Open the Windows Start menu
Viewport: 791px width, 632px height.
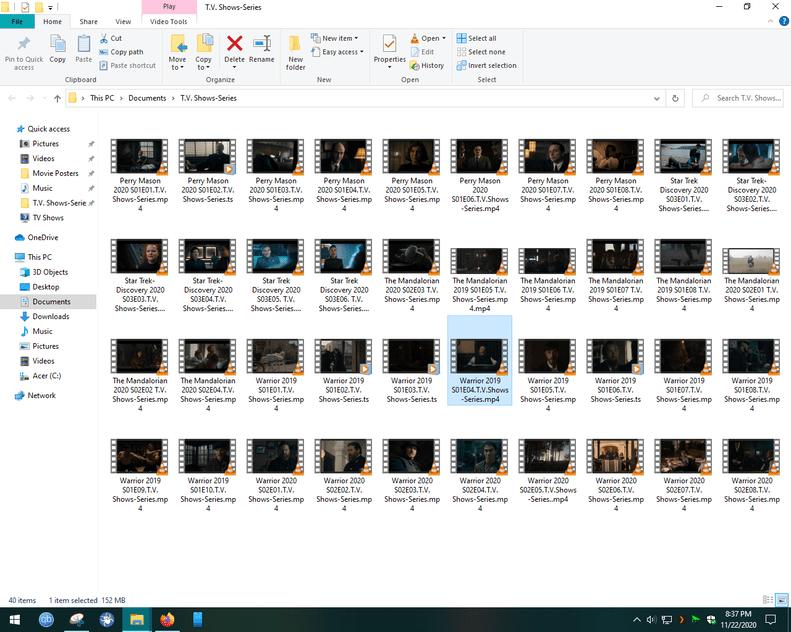[x=15, y=619]
